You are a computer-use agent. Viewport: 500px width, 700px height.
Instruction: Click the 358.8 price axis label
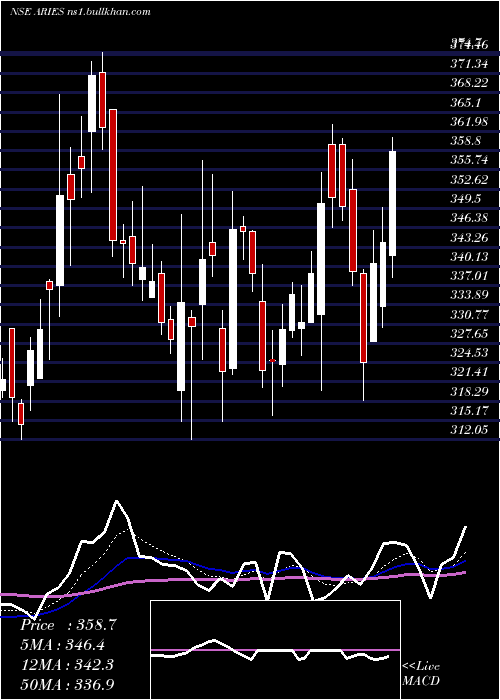coord(466,141)
